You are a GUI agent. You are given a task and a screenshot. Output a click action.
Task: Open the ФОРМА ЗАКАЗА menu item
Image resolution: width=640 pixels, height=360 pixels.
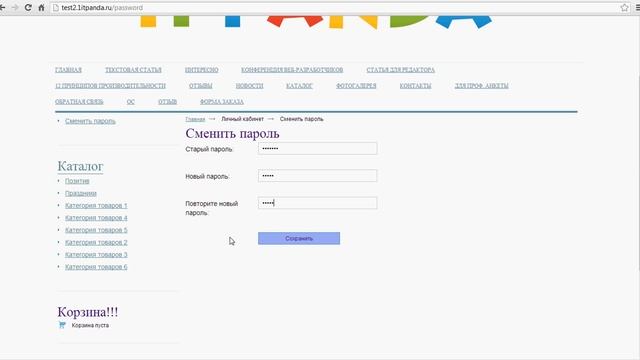222,102
